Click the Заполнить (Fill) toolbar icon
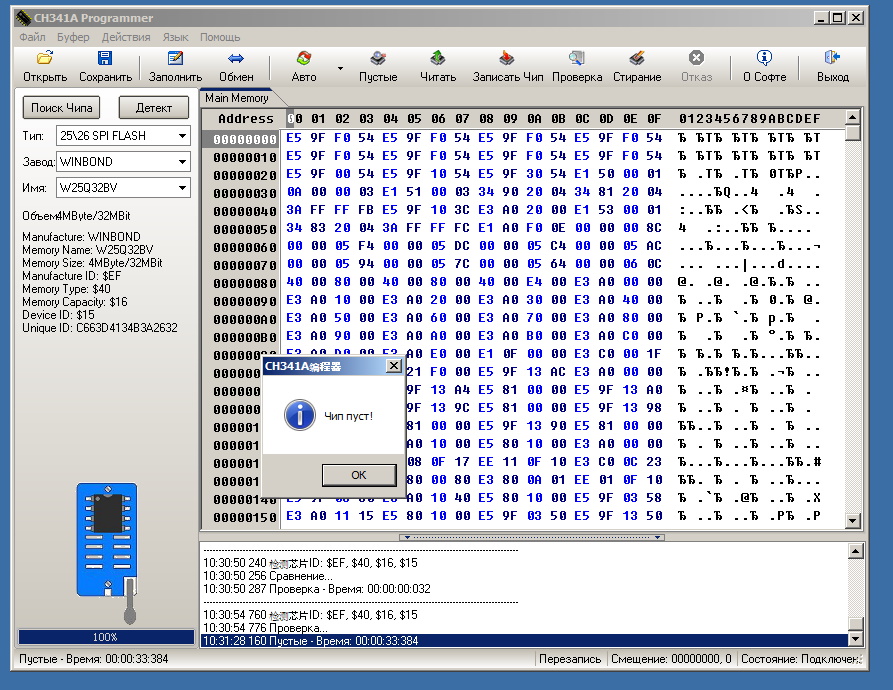This screenshot has width=893, height=690. [175, 59]
